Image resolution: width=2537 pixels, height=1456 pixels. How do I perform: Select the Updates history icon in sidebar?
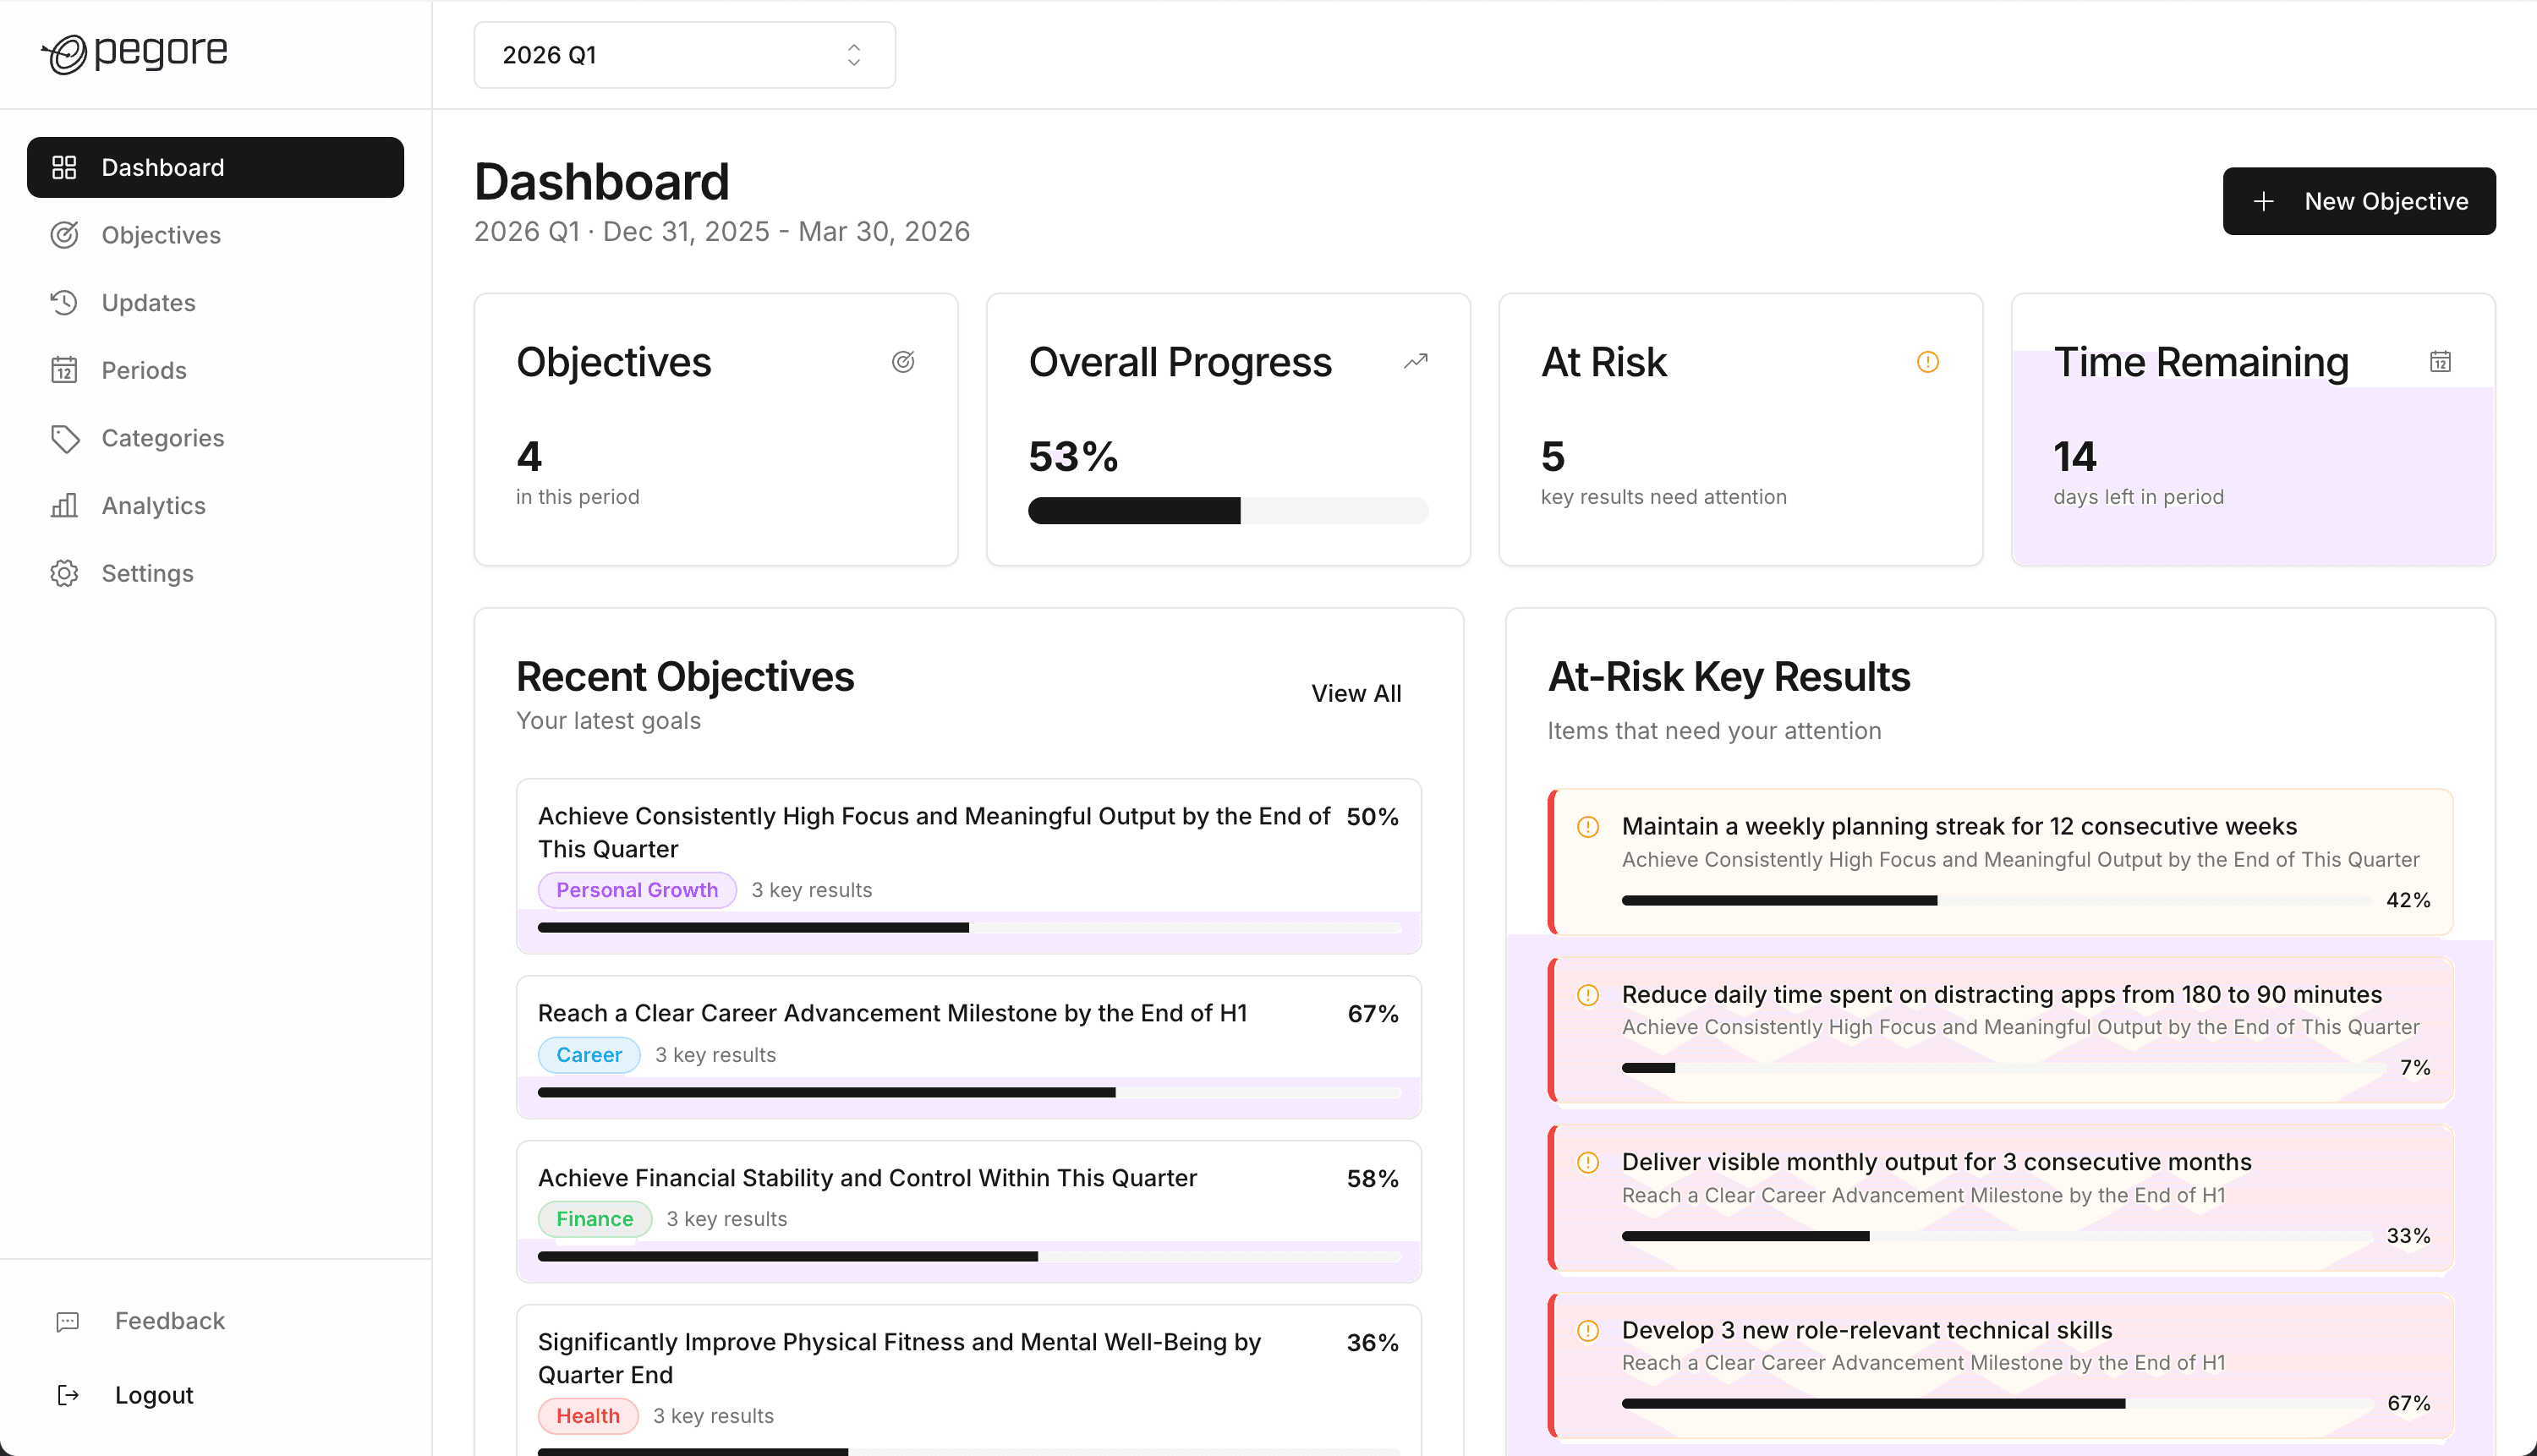click(x=64, y=302)
